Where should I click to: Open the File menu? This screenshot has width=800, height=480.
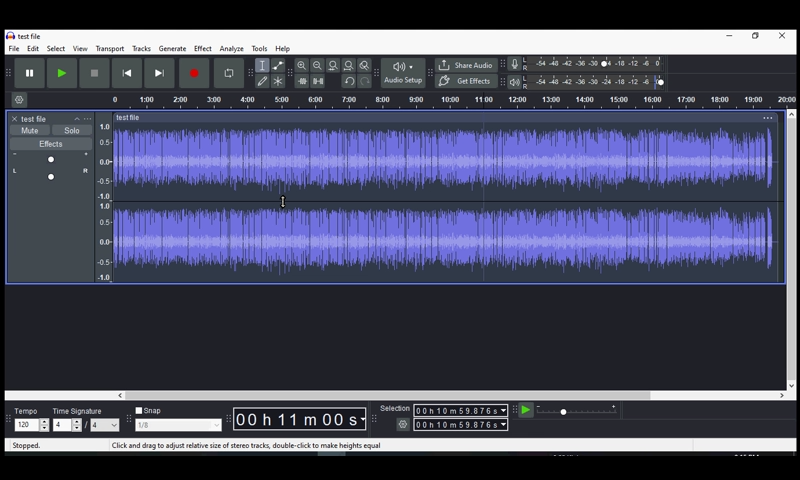click(x=14, y=48)
